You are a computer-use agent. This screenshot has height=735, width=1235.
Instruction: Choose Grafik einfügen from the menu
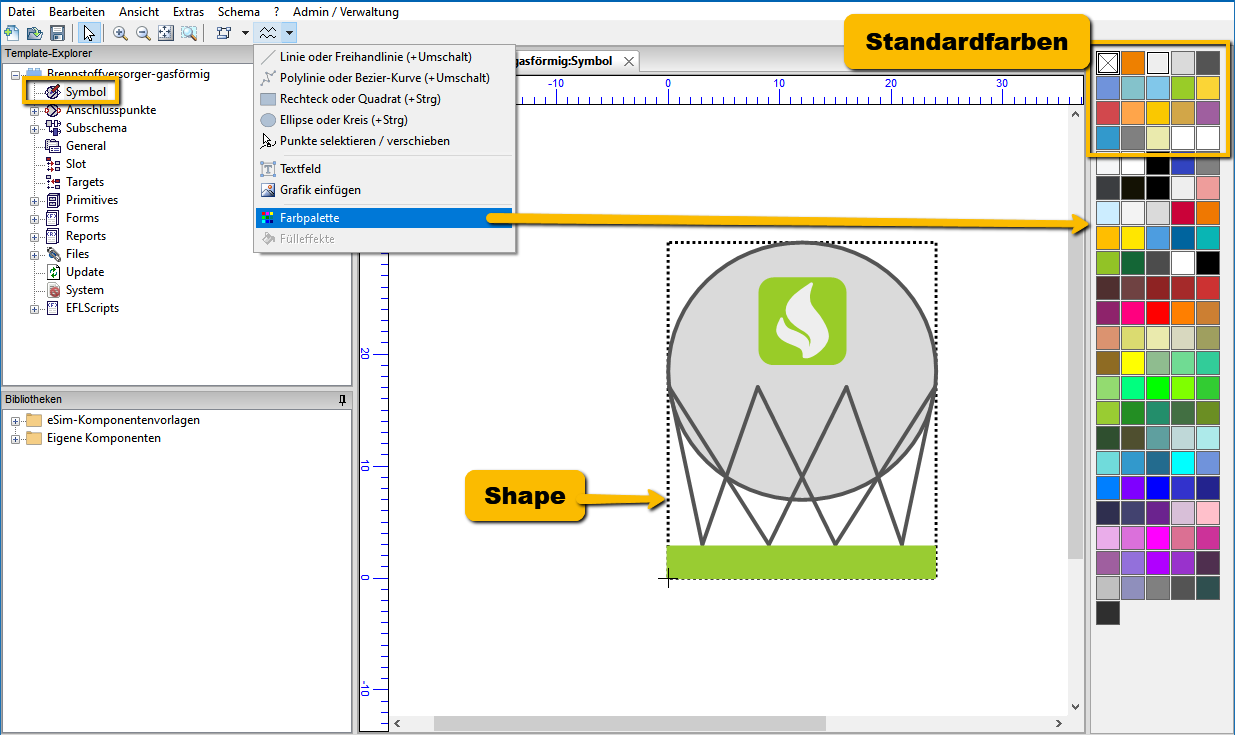coord(385,190)
